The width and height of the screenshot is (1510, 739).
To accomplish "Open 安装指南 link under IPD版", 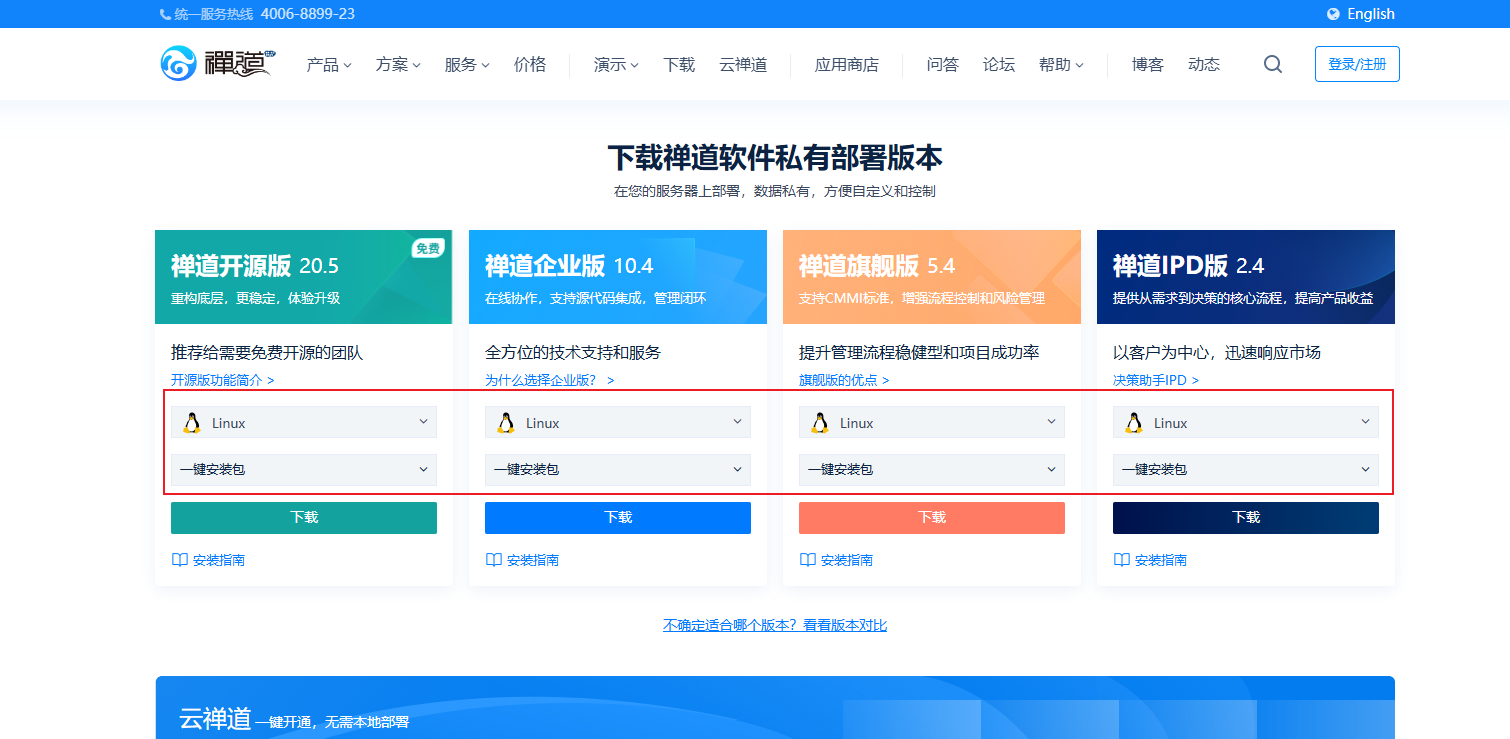I will 1161,560.
